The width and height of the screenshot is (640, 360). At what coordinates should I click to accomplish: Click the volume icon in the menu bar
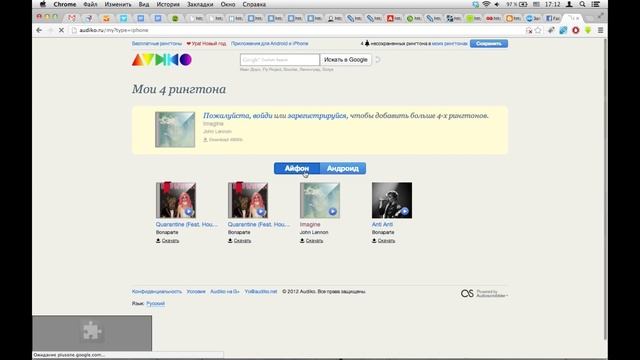tap(497, 4)
